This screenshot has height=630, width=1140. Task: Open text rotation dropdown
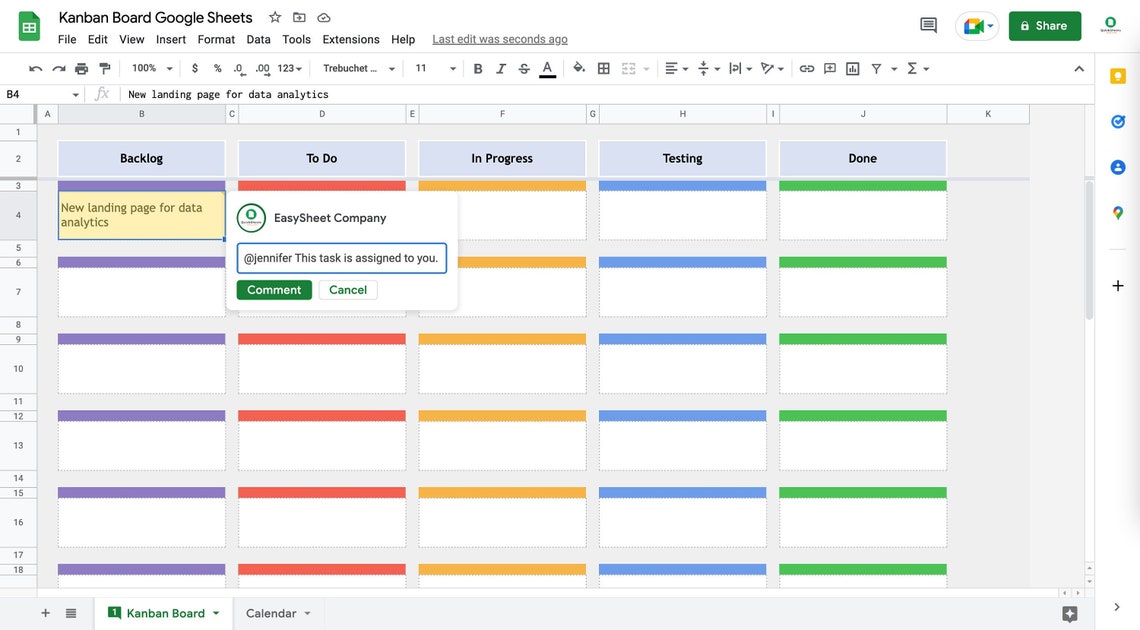[772, 68]
